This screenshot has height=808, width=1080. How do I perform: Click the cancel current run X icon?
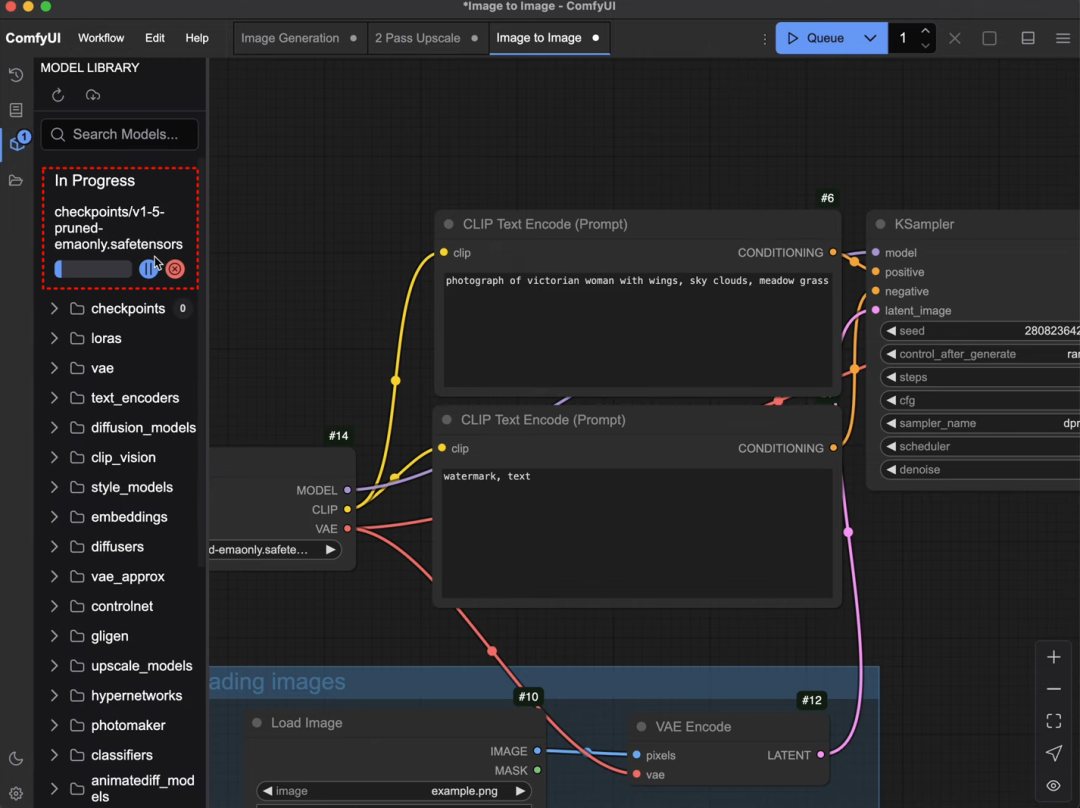955,38
